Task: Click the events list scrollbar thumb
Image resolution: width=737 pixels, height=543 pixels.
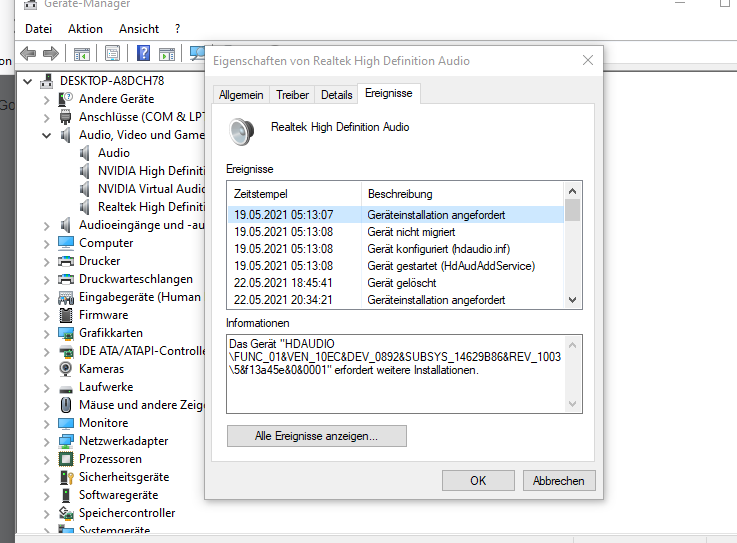Action: click(572, 210)
